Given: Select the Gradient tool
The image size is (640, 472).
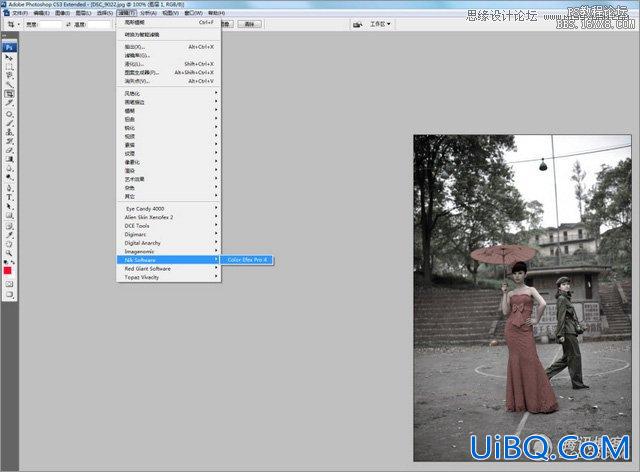Looking at the screenshot, I should click(x=9, y=159).
